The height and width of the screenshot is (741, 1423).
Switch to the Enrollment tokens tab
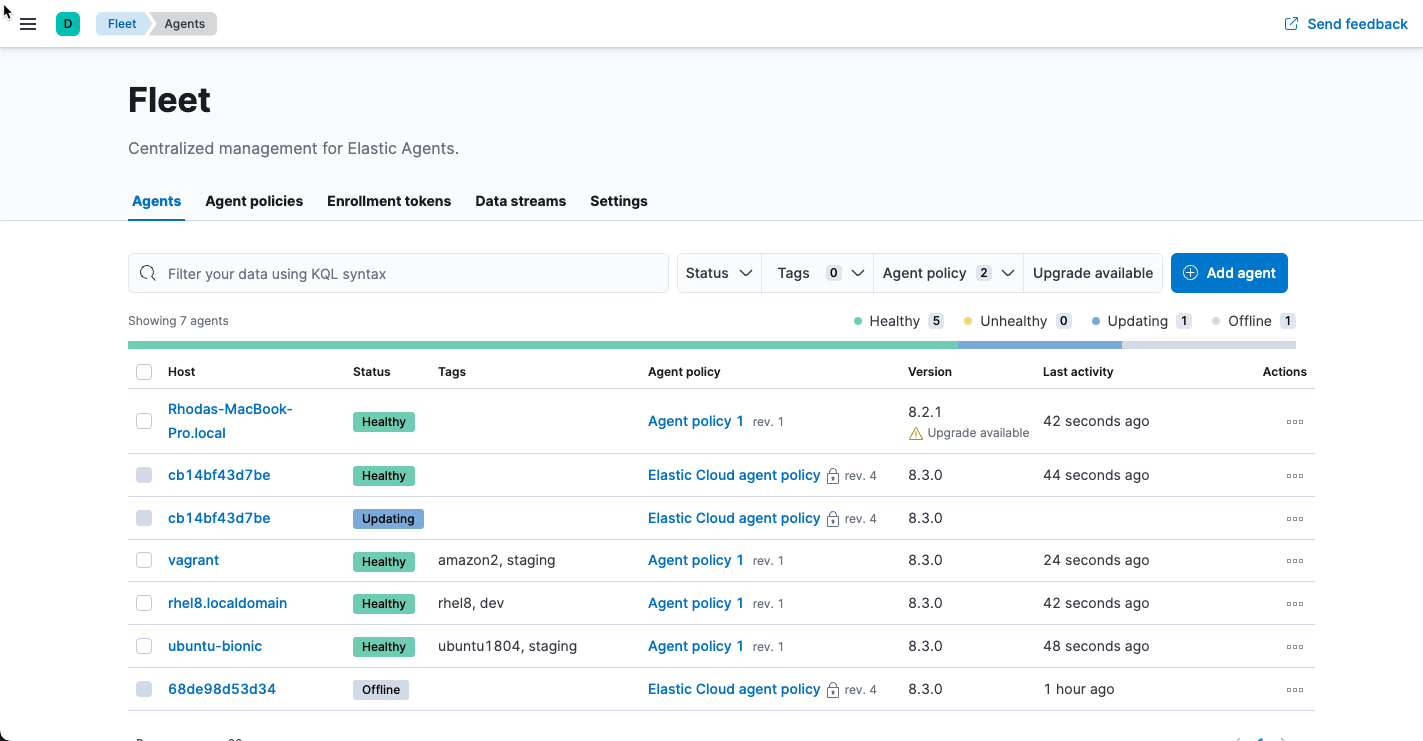(x=389, y=201)
